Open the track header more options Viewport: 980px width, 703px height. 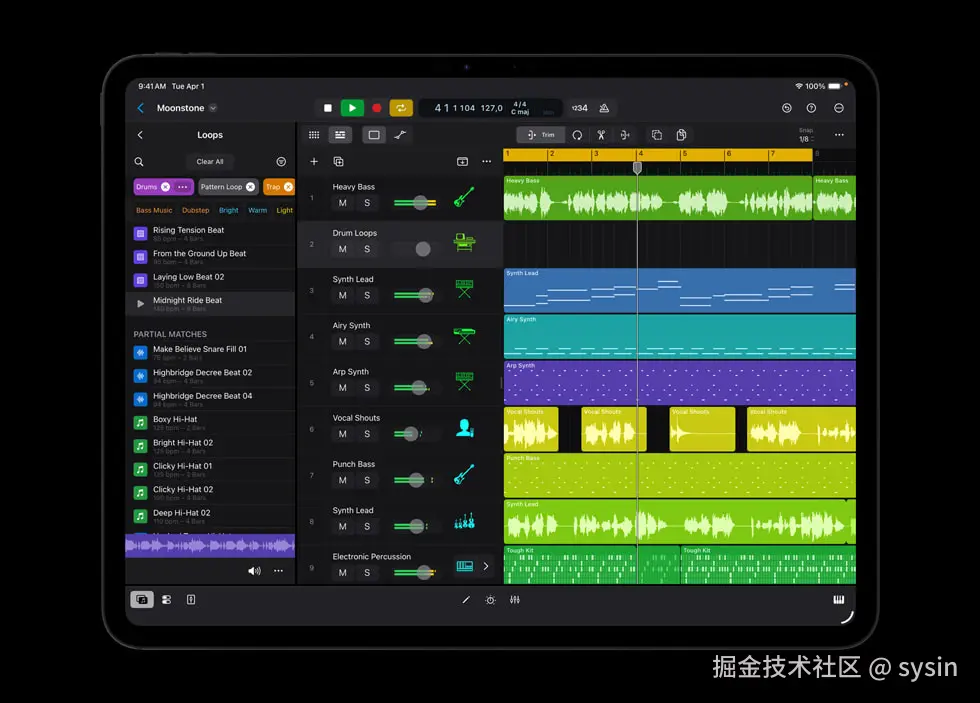[x=486, y=162]
